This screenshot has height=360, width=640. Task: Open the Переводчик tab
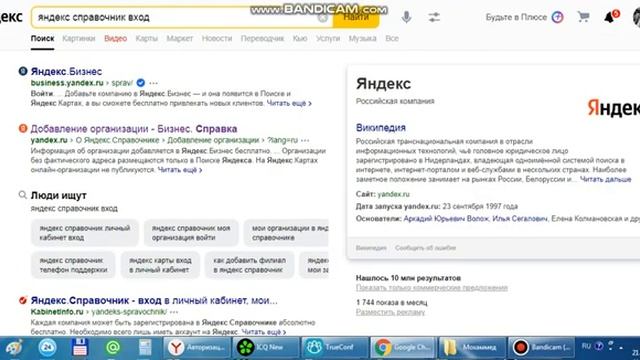262,38
